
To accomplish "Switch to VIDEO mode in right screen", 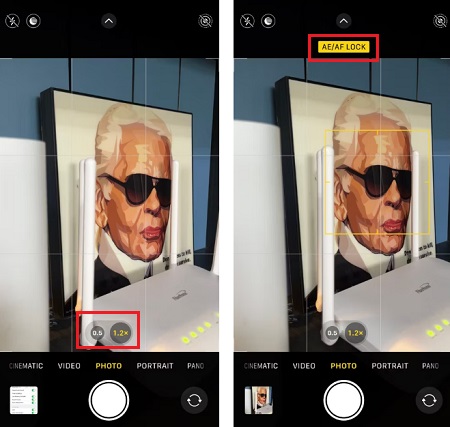I will click(x=304, y=366).
